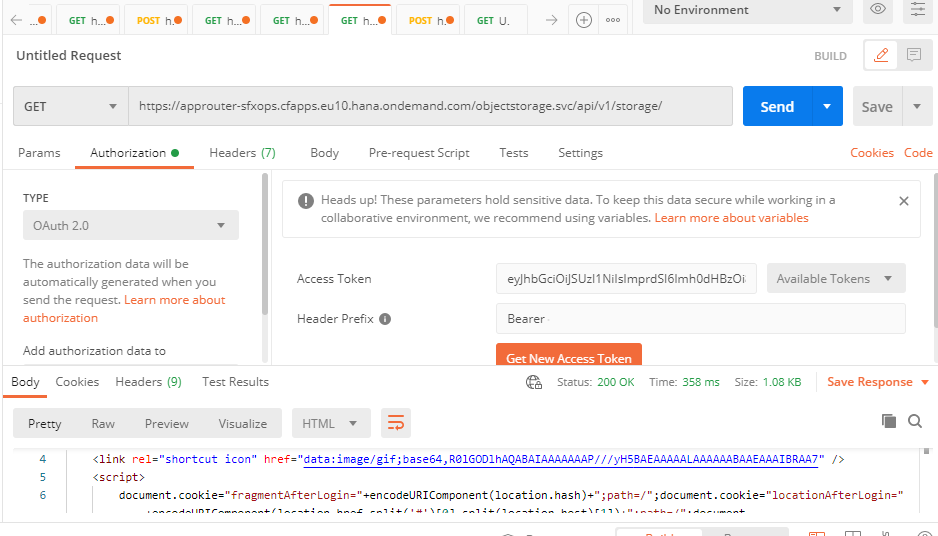Switch response view to Raw

click(x=103, y=424)
